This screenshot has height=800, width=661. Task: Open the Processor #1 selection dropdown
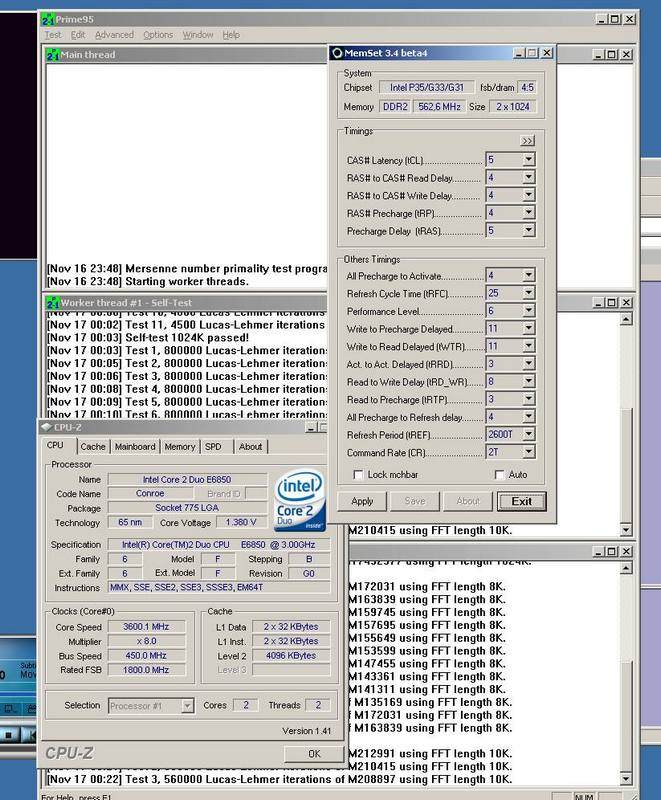(x=187, y=706)
